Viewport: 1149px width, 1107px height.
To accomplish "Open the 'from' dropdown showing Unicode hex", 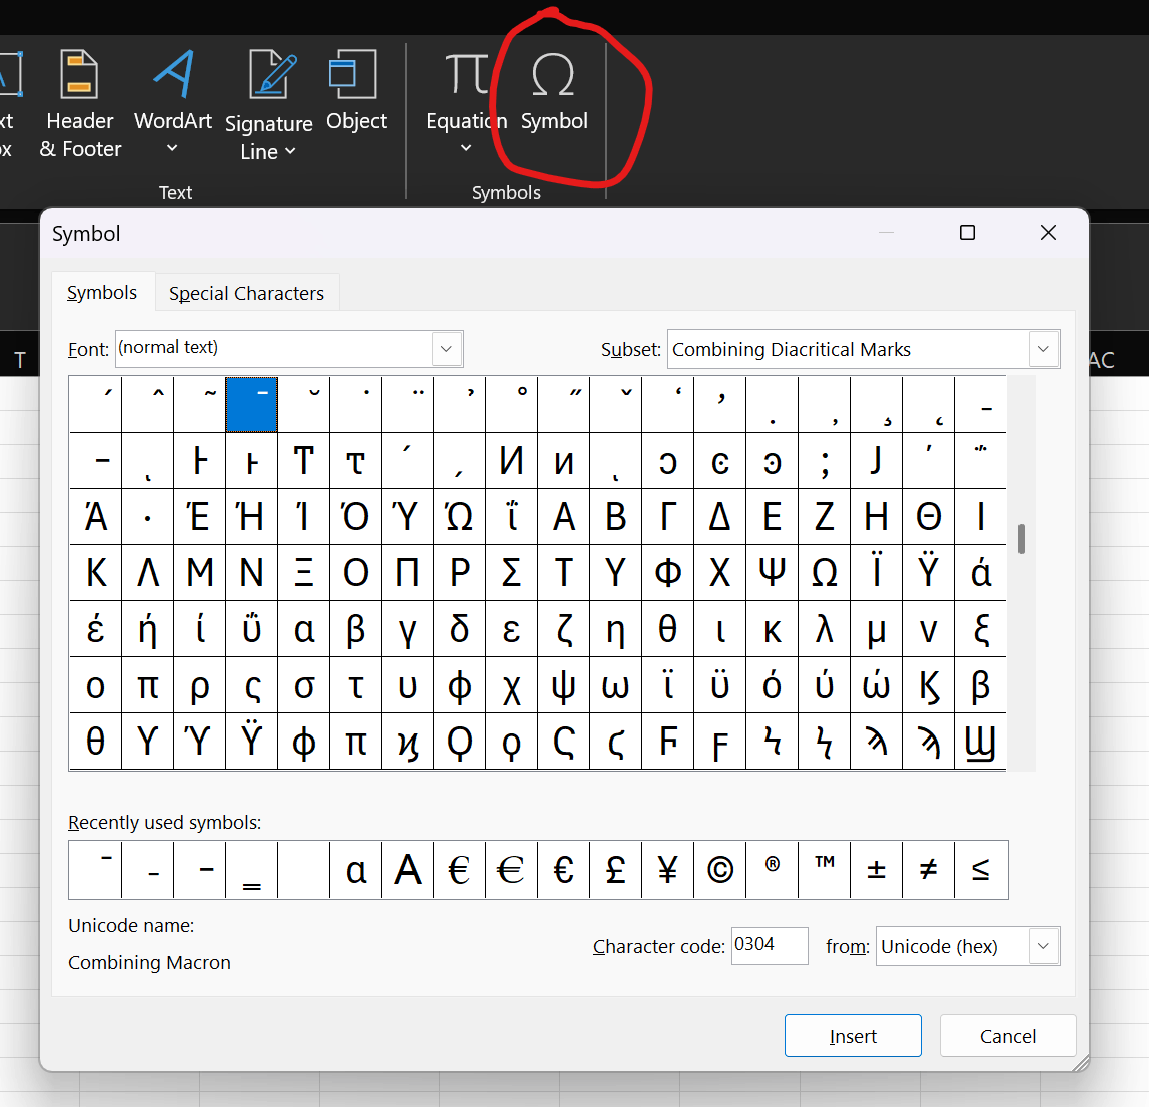I will tap(1043, 946).
